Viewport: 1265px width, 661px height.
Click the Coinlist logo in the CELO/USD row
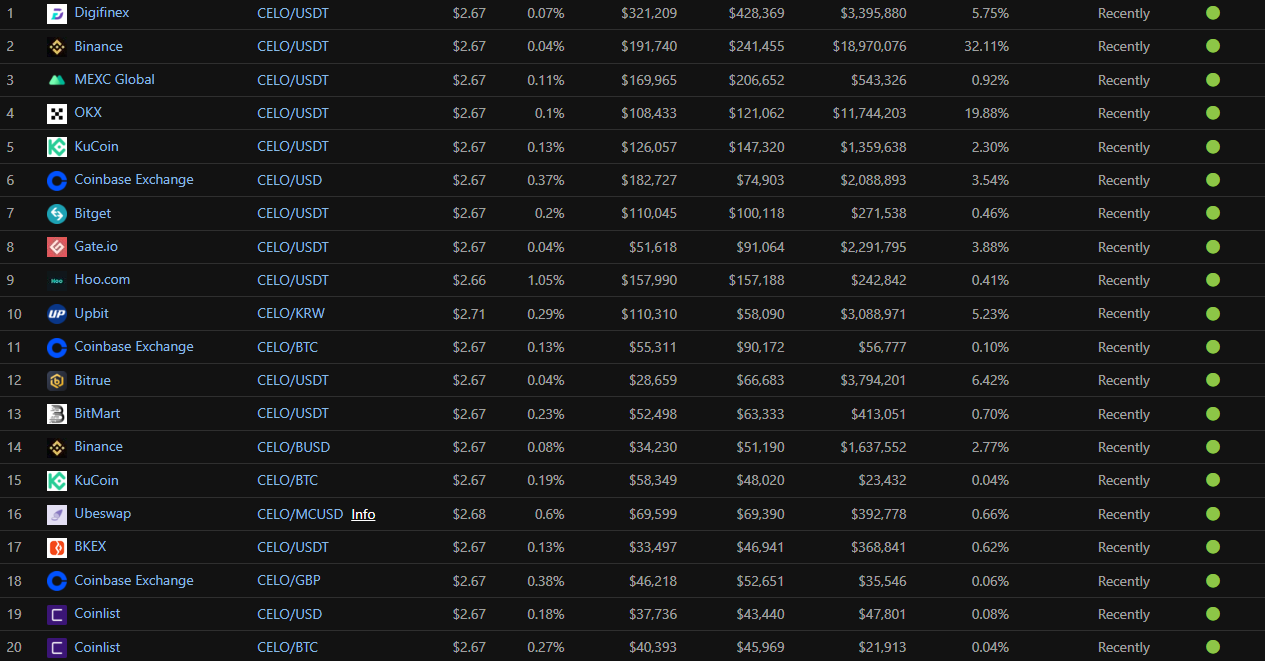click(57, 614)
